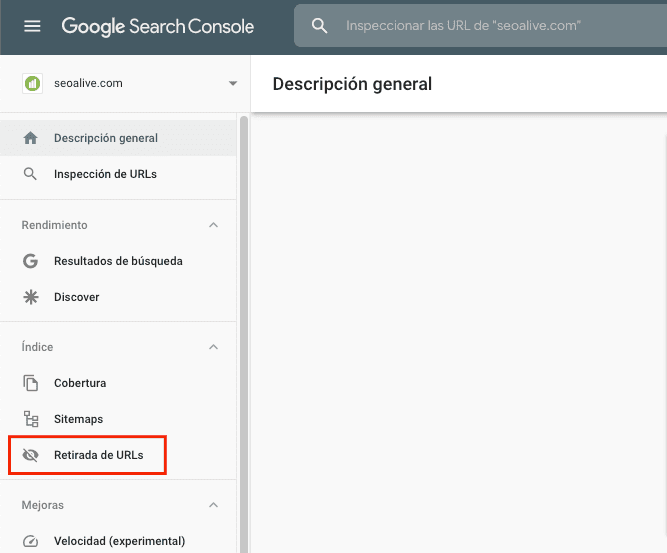The width and height of the screenshot is (667, 553).
Task: Click the Mejoras section heading
Action: pyautogui.click(x=43, y=505)
